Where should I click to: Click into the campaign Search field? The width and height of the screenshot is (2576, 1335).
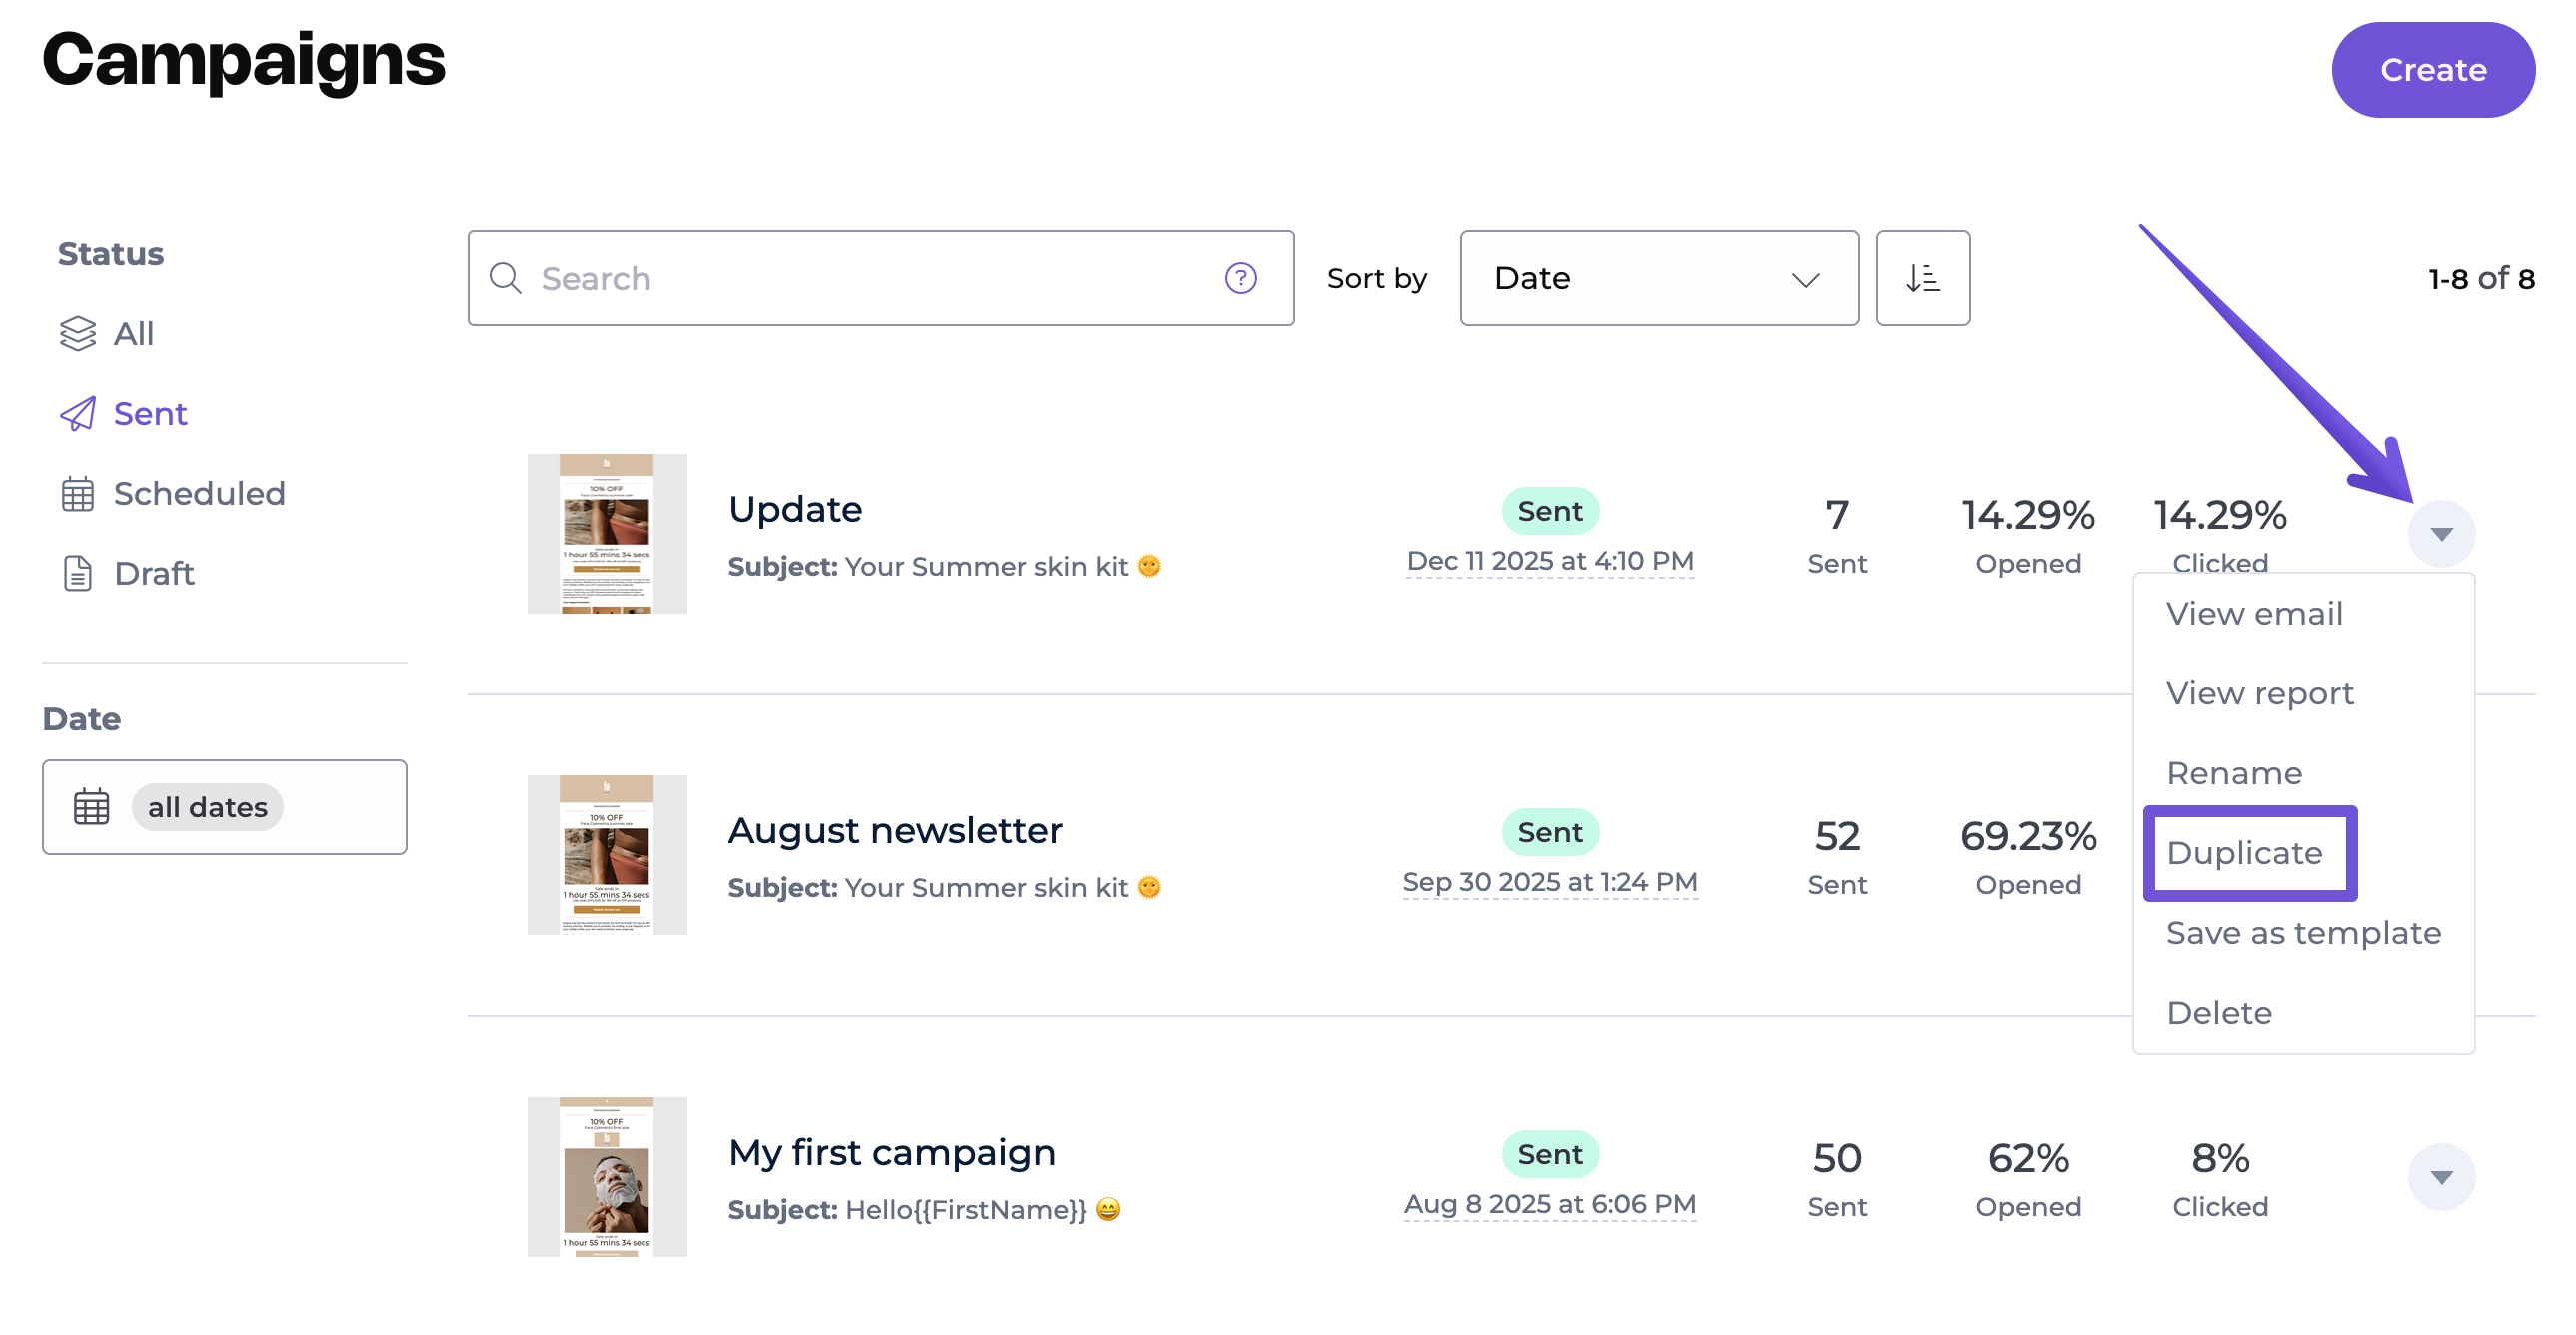point(880,278)
